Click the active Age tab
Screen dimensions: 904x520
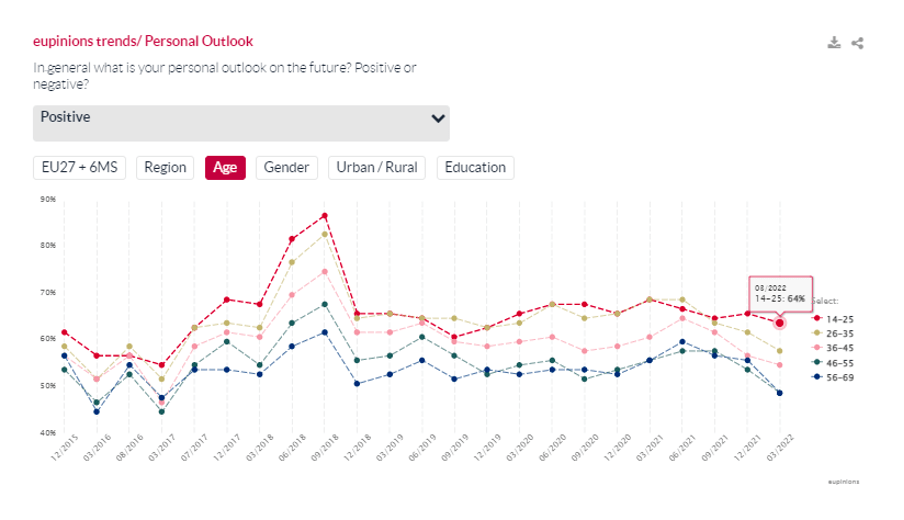225,168
